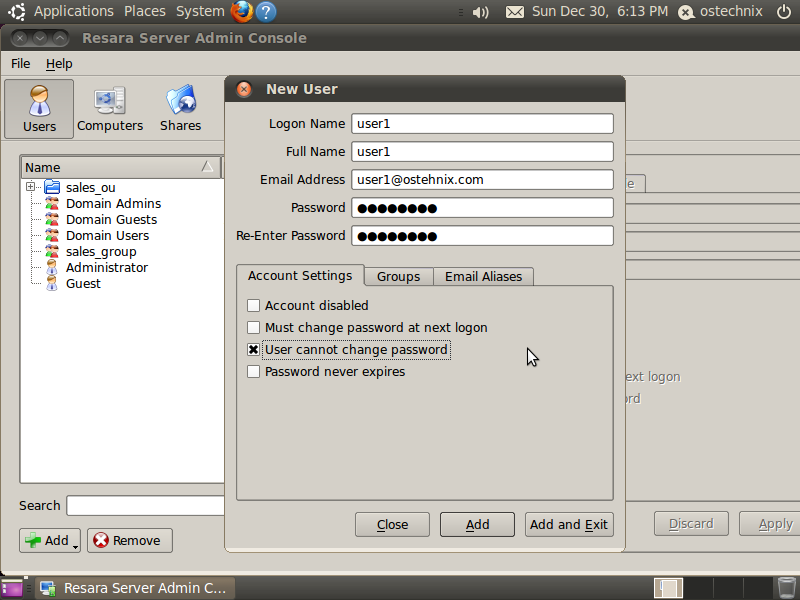Toggle Account disabled checkbox
Screen dimensions: 800x600
(x=253, y=306)
